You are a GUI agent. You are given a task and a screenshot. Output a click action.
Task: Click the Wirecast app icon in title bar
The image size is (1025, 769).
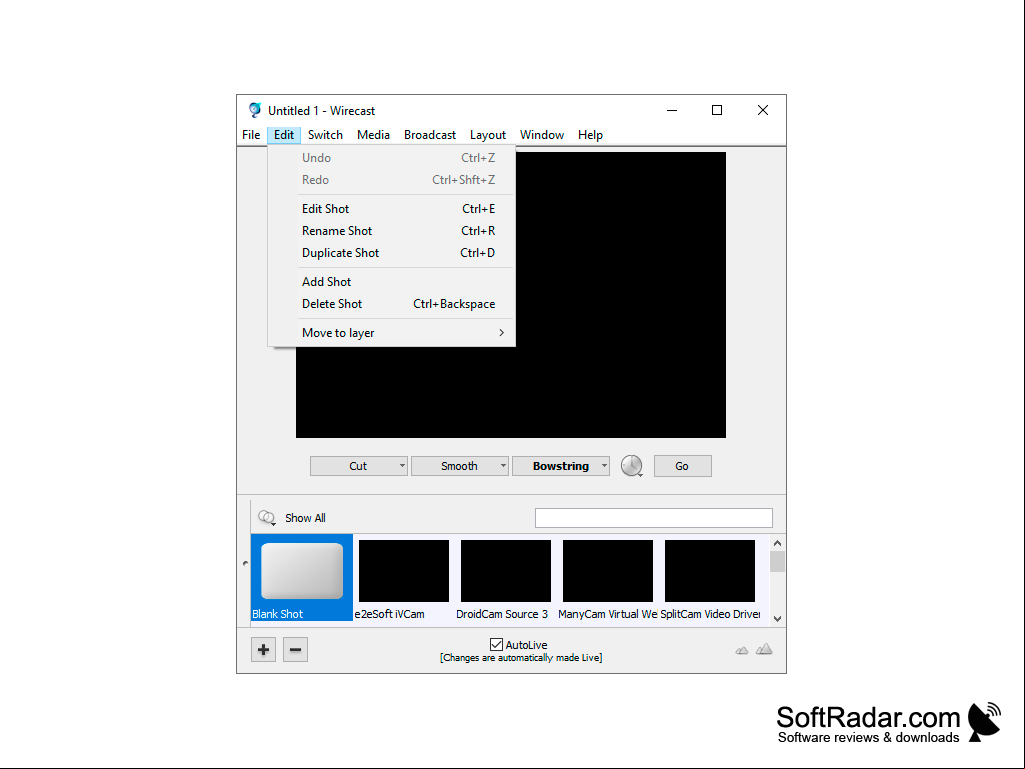point(255,110)
